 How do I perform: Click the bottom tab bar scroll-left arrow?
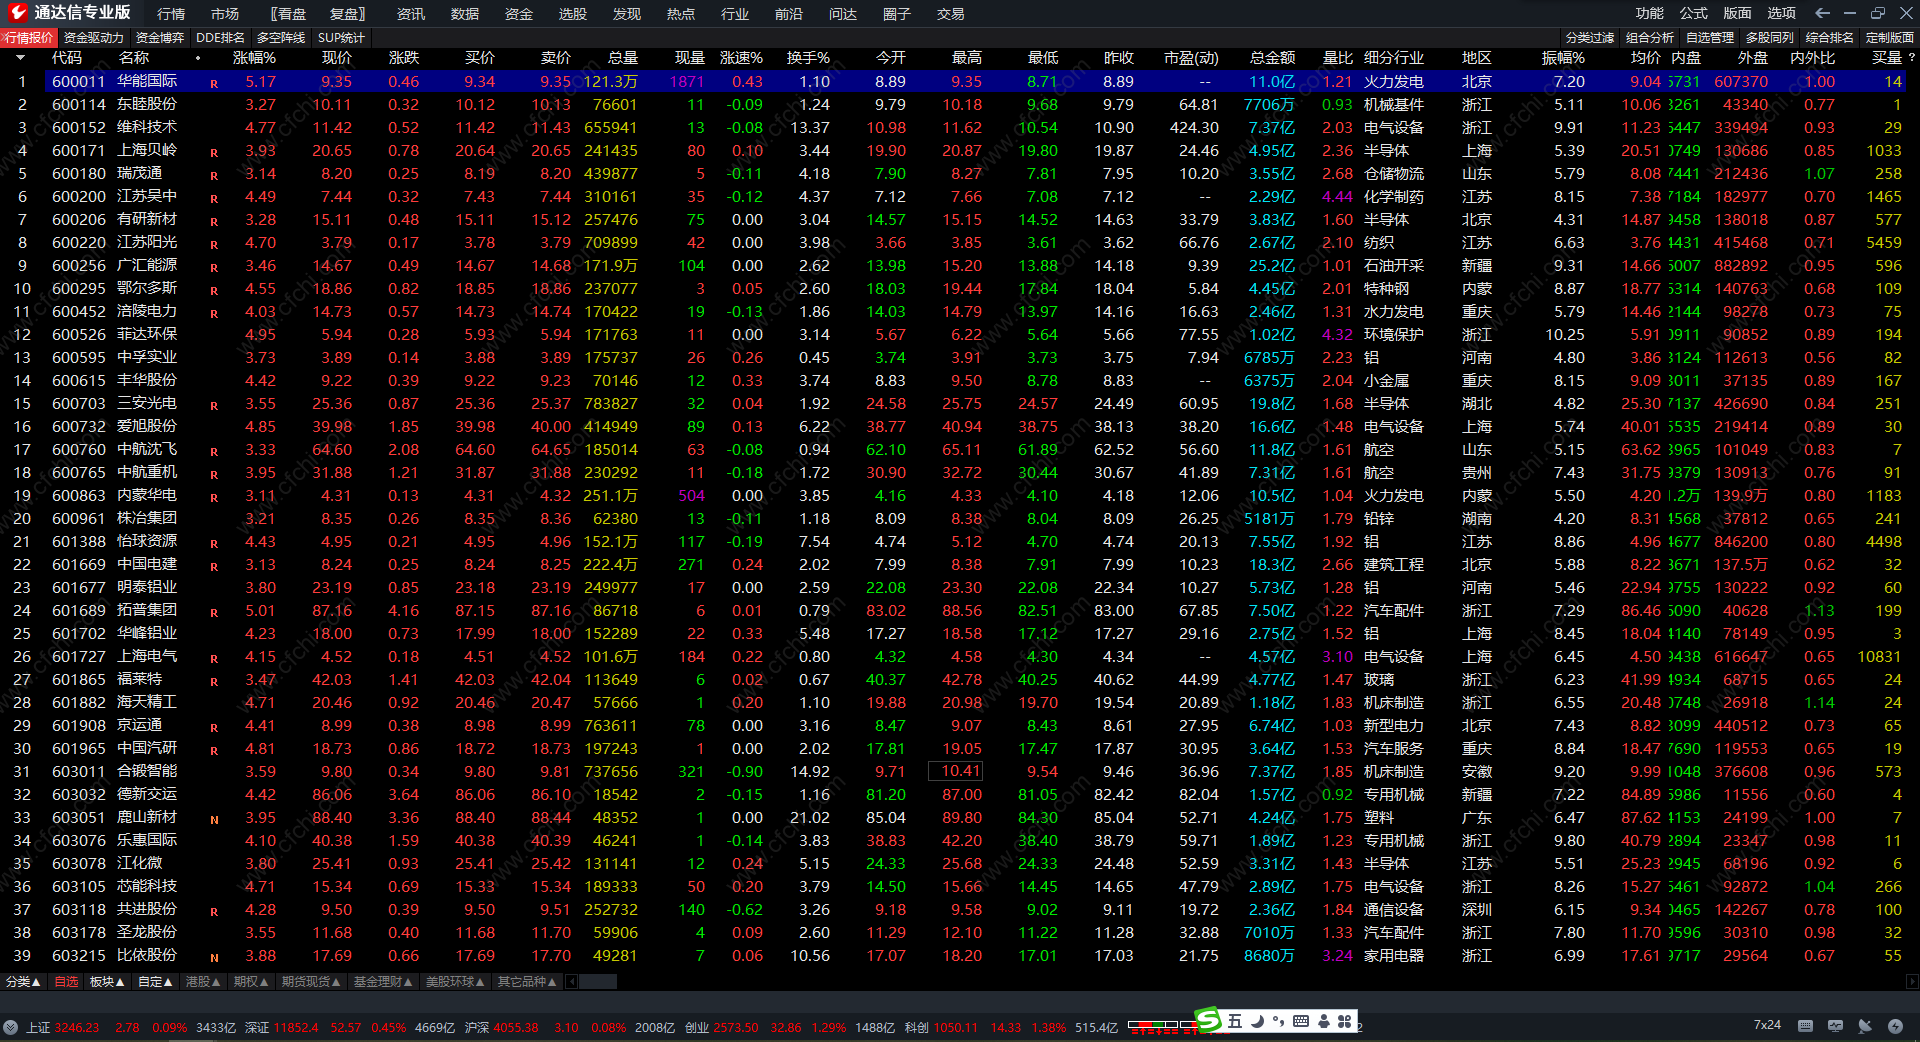pos(572,982)
